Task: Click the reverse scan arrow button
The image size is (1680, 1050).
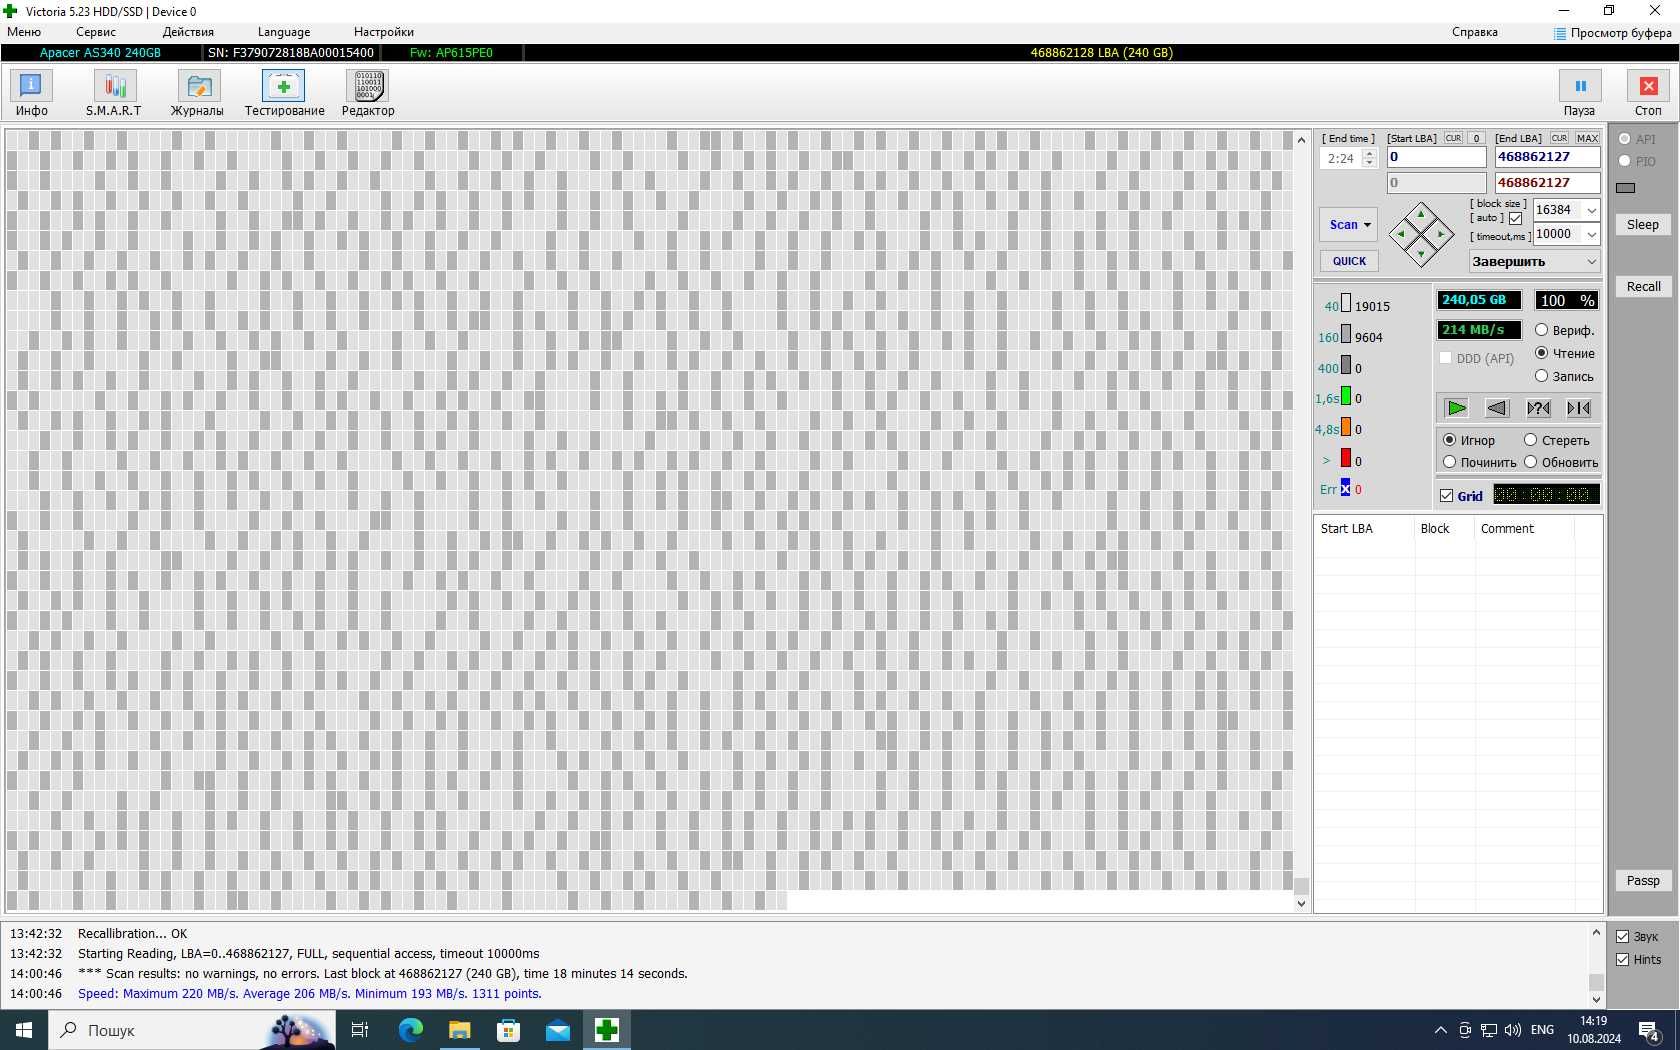Action: 1497,408
